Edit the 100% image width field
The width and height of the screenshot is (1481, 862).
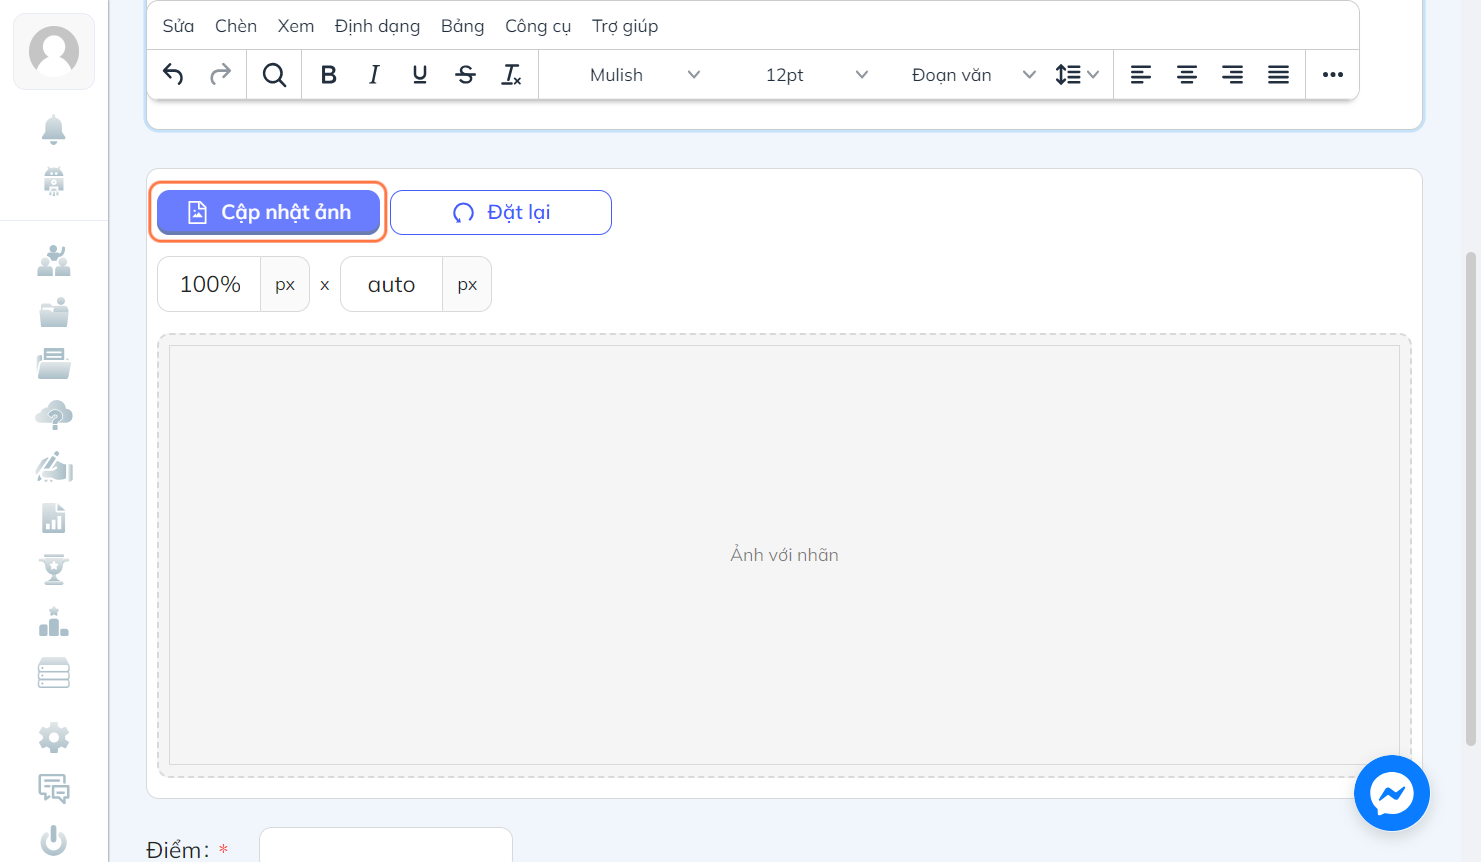point(210,284)
